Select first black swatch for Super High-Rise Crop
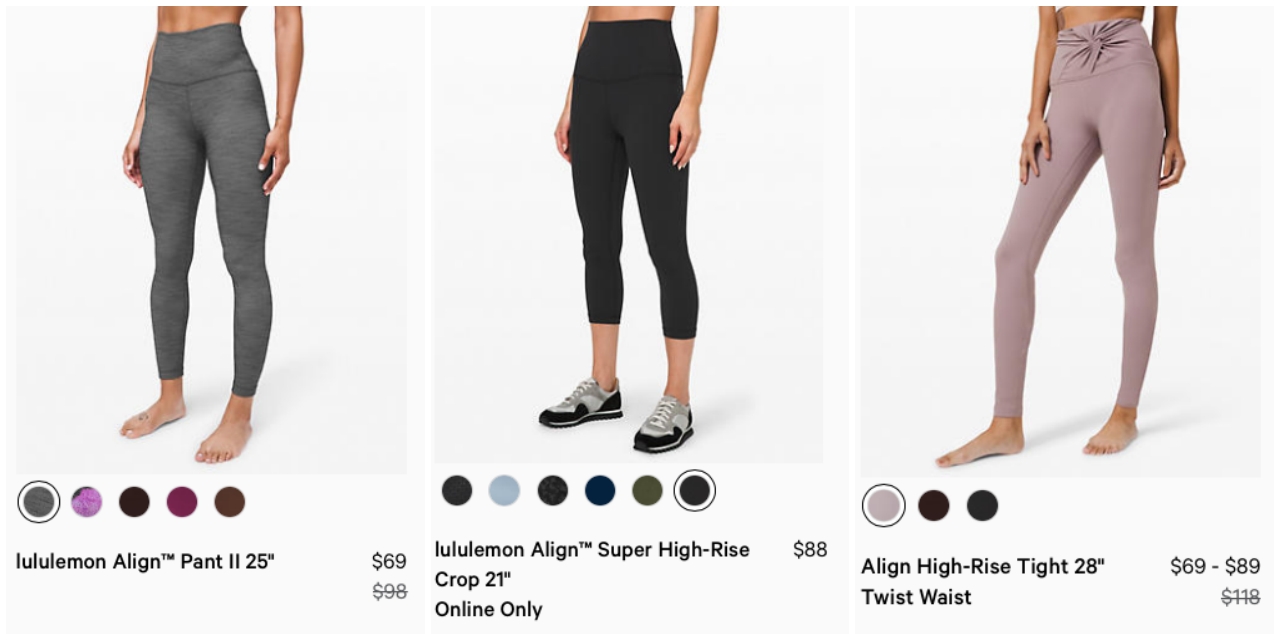Screen dimensions: 1280x640 tap(457, 490)
